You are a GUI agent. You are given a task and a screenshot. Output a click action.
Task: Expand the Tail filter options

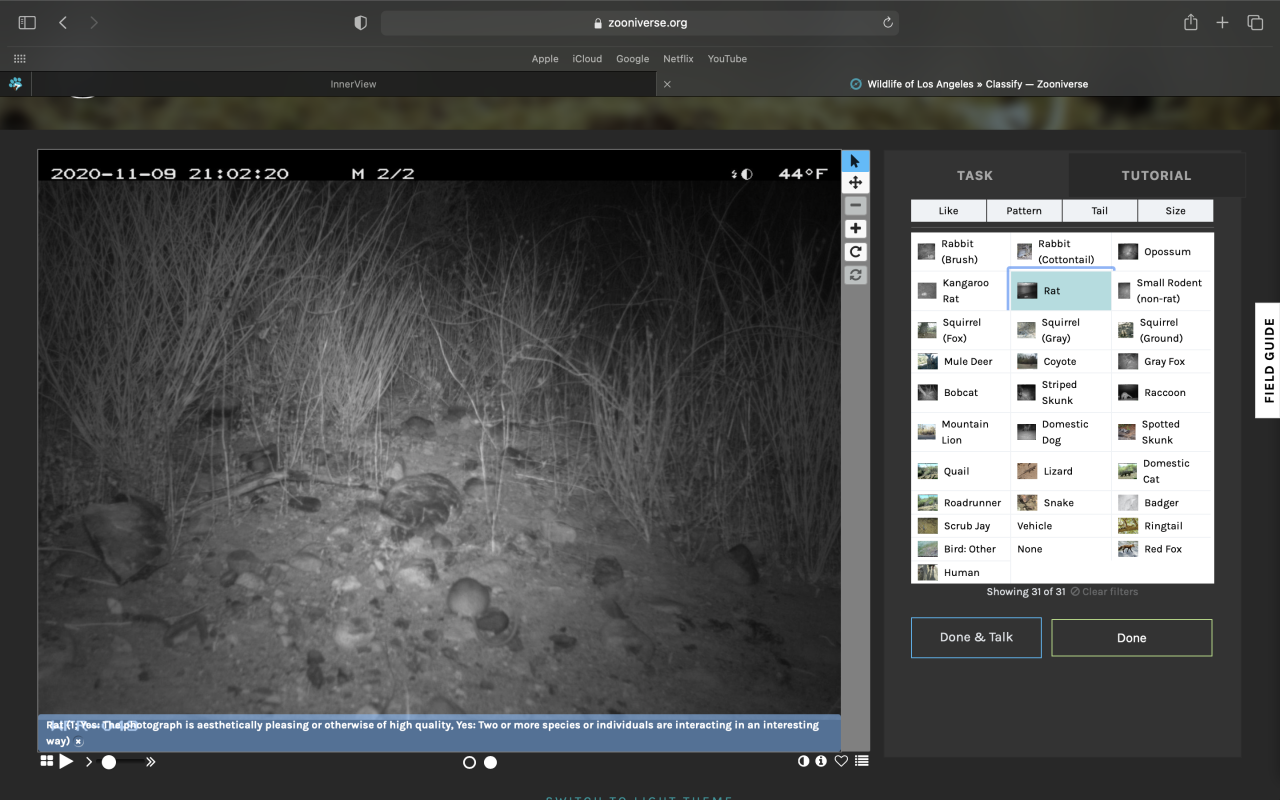1099,210
